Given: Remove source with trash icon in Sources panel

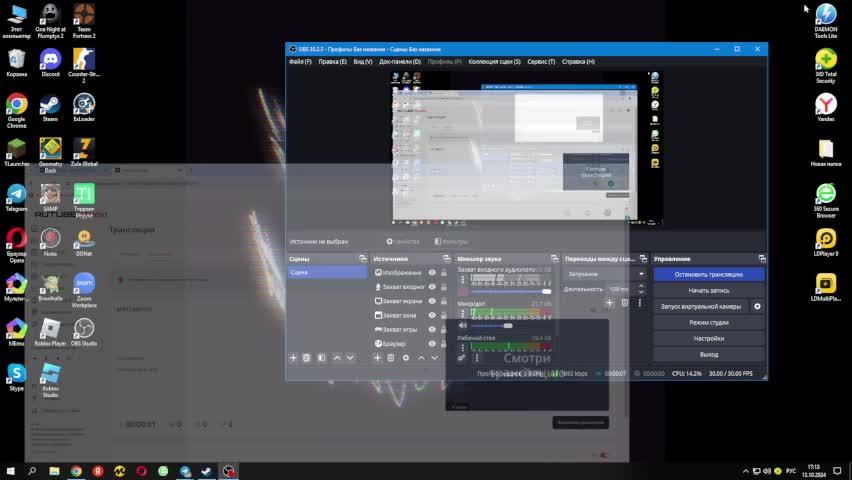Looking at the screenshot, I should (x=391, y=358).
